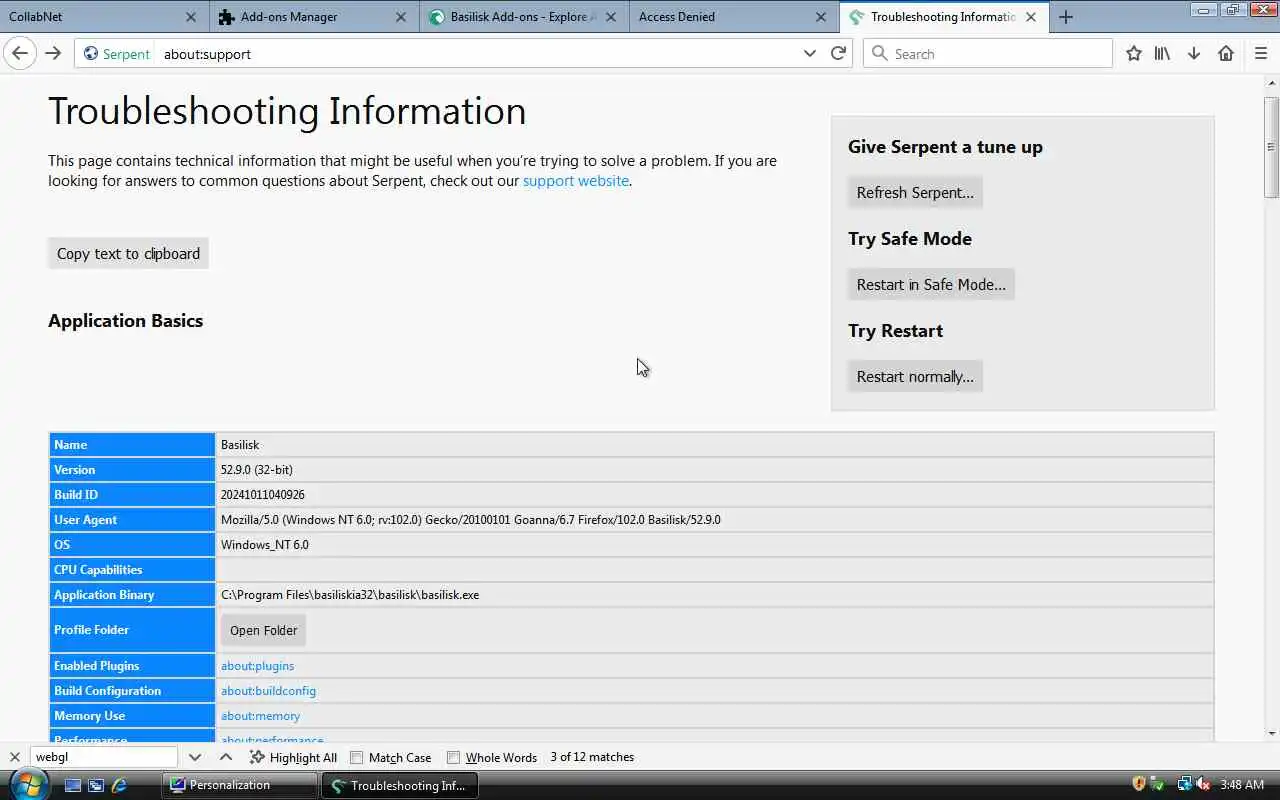Copy text to clipboard button
This screenshot has height=800, width=1280.
coord(128,253)
